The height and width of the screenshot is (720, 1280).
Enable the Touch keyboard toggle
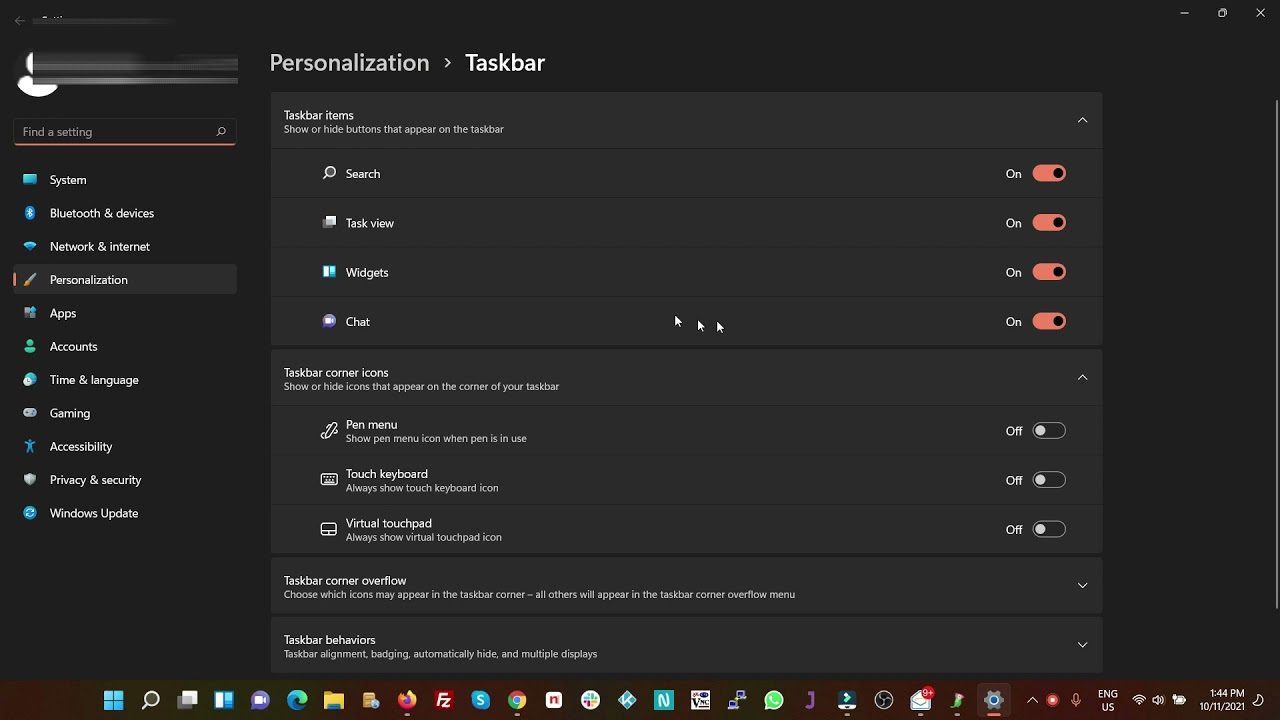click(x=1049, y=480)
